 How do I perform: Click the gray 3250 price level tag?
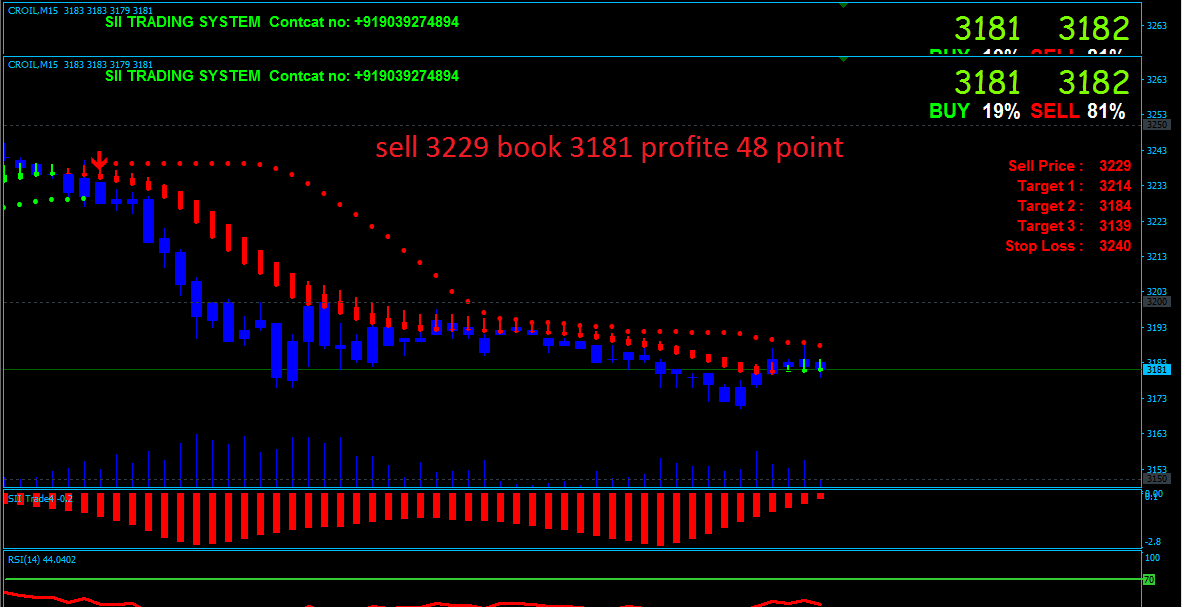1157,125
